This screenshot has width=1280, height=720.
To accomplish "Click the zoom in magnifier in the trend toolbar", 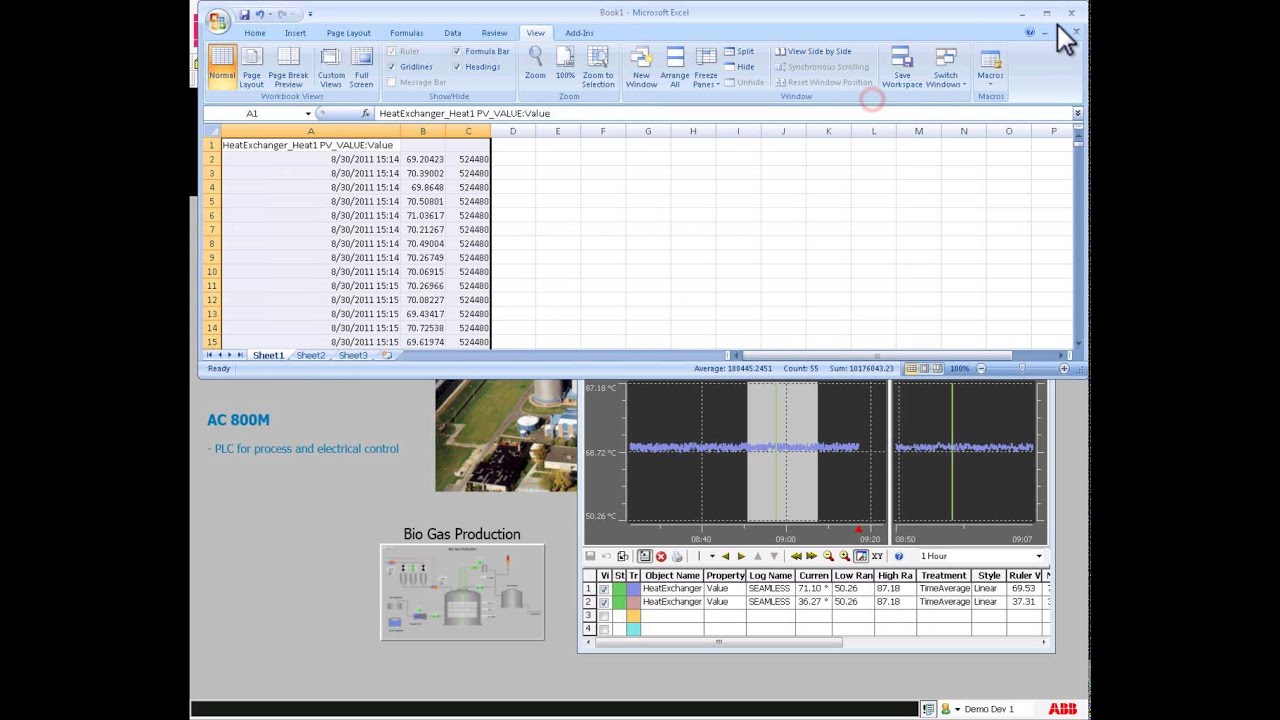I will click(845, 556).
